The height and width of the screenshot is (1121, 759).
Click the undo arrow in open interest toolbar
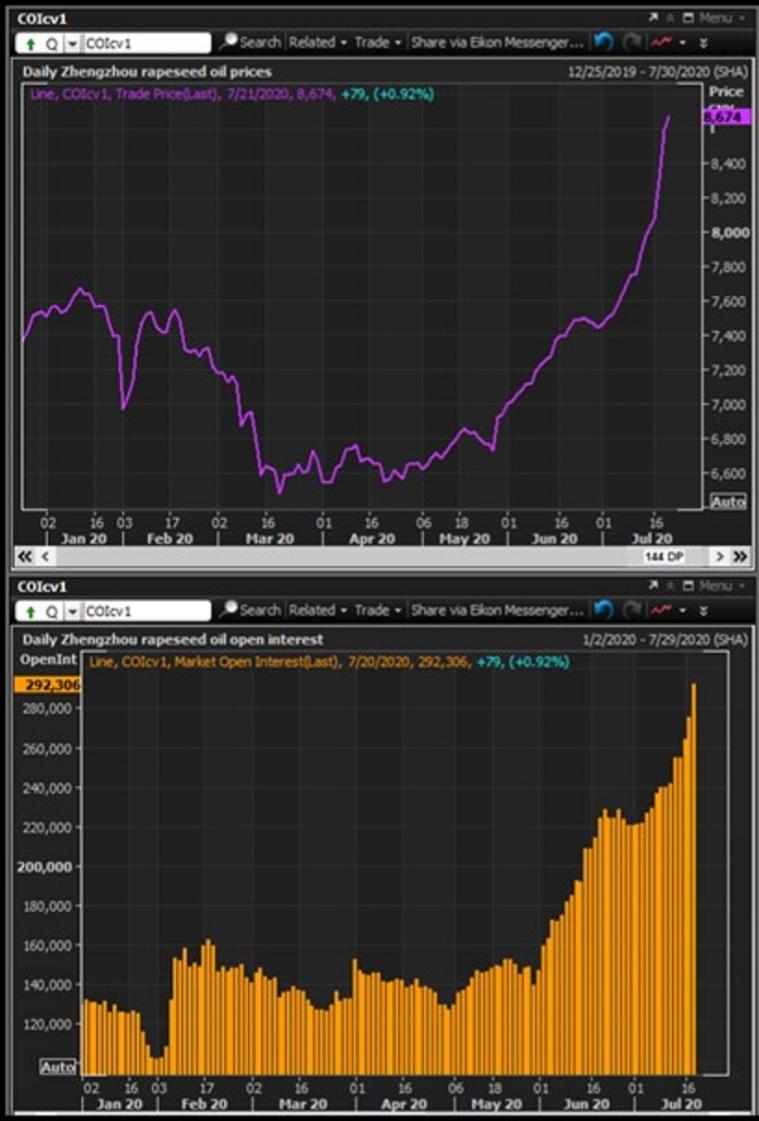click(x=603, y=610)
